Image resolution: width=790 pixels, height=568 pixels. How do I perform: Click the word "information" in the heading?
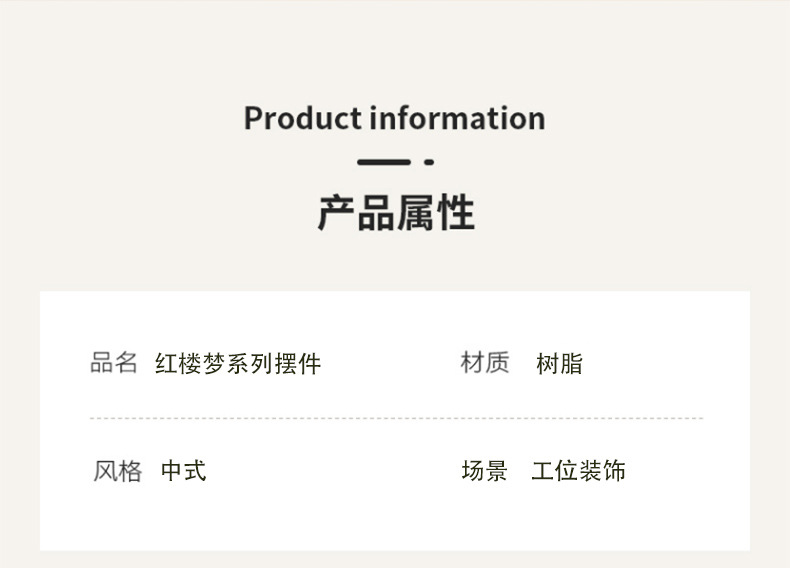457,118
